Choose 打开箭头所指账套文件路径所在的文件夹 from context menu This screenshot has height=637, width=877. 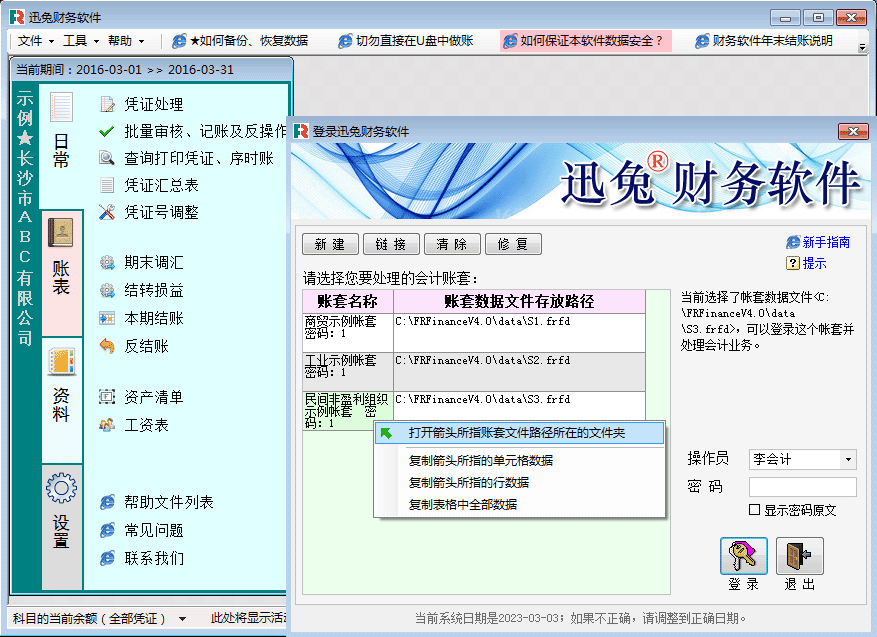[x=519, y=433]
